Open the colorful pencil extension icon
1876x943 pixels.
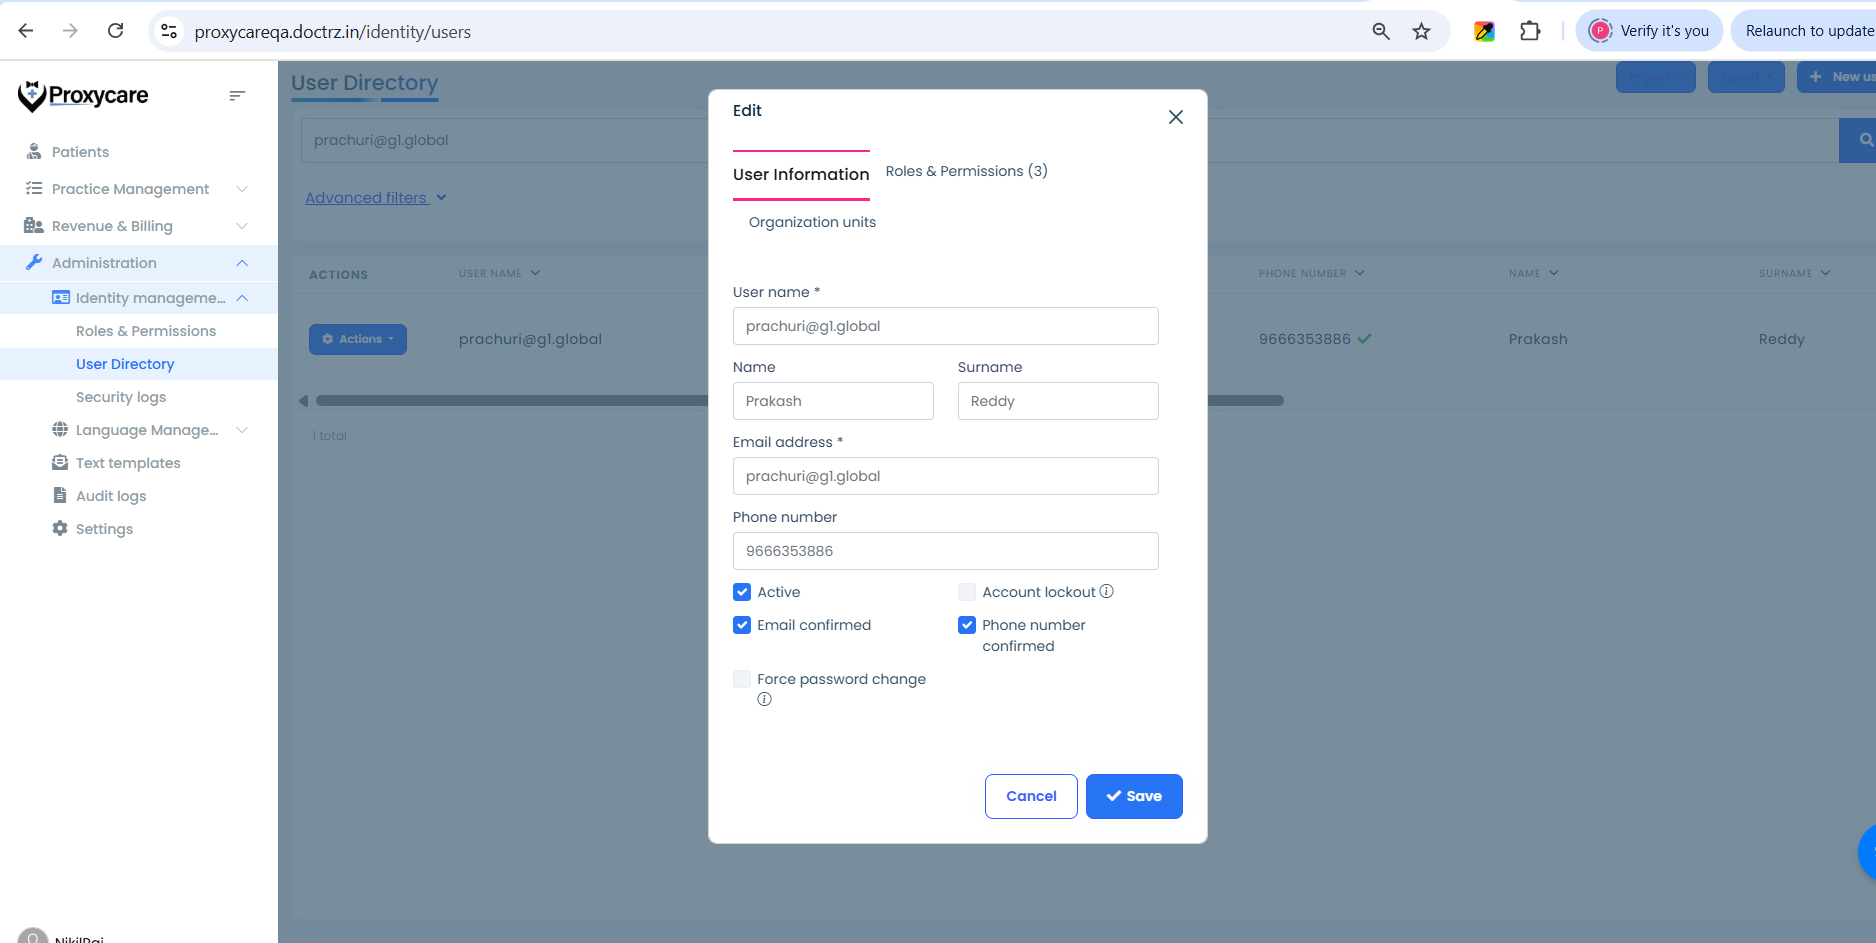[x=1484, y=31]
